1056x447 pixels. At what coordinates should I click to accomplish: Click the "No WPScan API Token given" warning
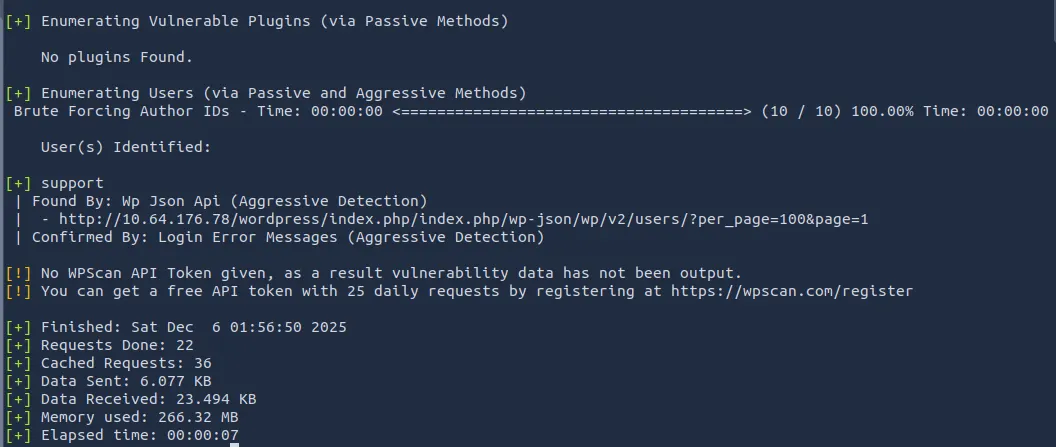pyautogui.click(x=391, y=273)
